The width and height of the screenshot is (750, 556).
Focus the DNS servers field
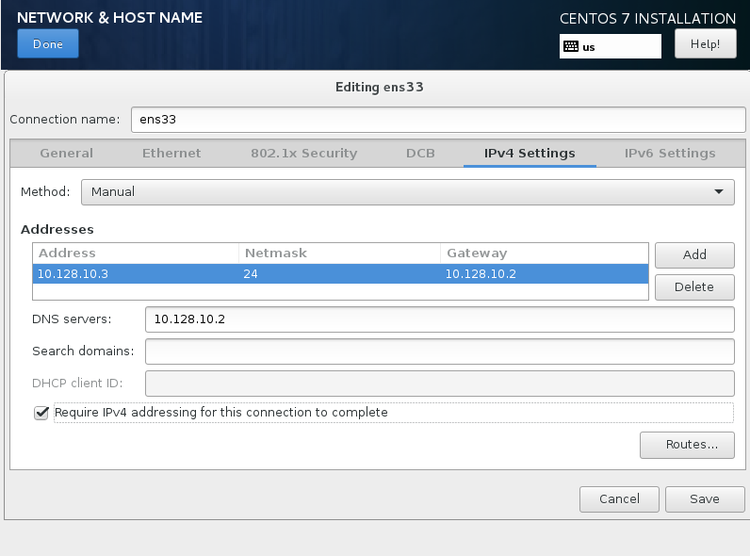coord(439,320)
